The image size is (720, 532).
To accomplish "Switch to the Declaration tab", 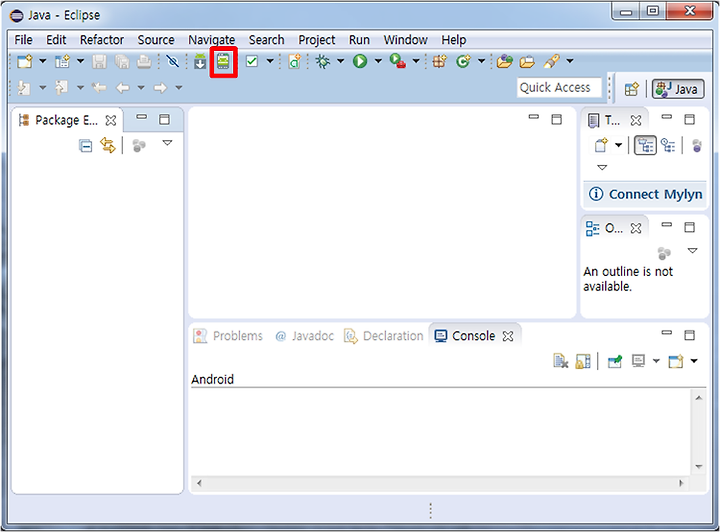I will pyautogui.click(x=384, y=336).
